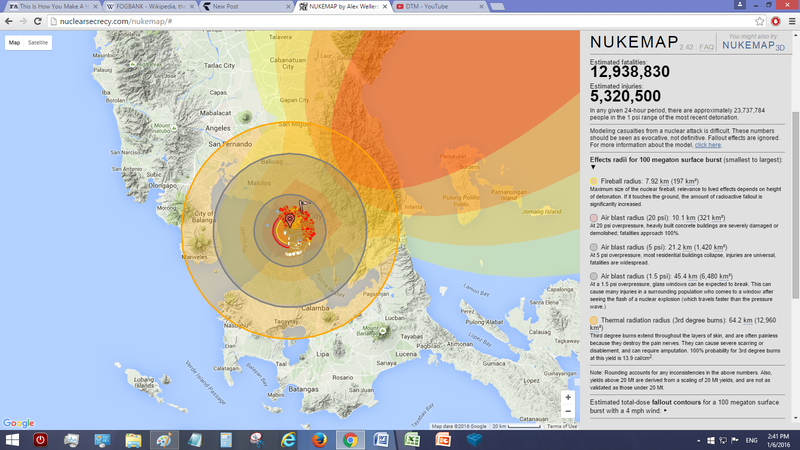Open the Control Panel icon in taskbar

coord(102,440)
